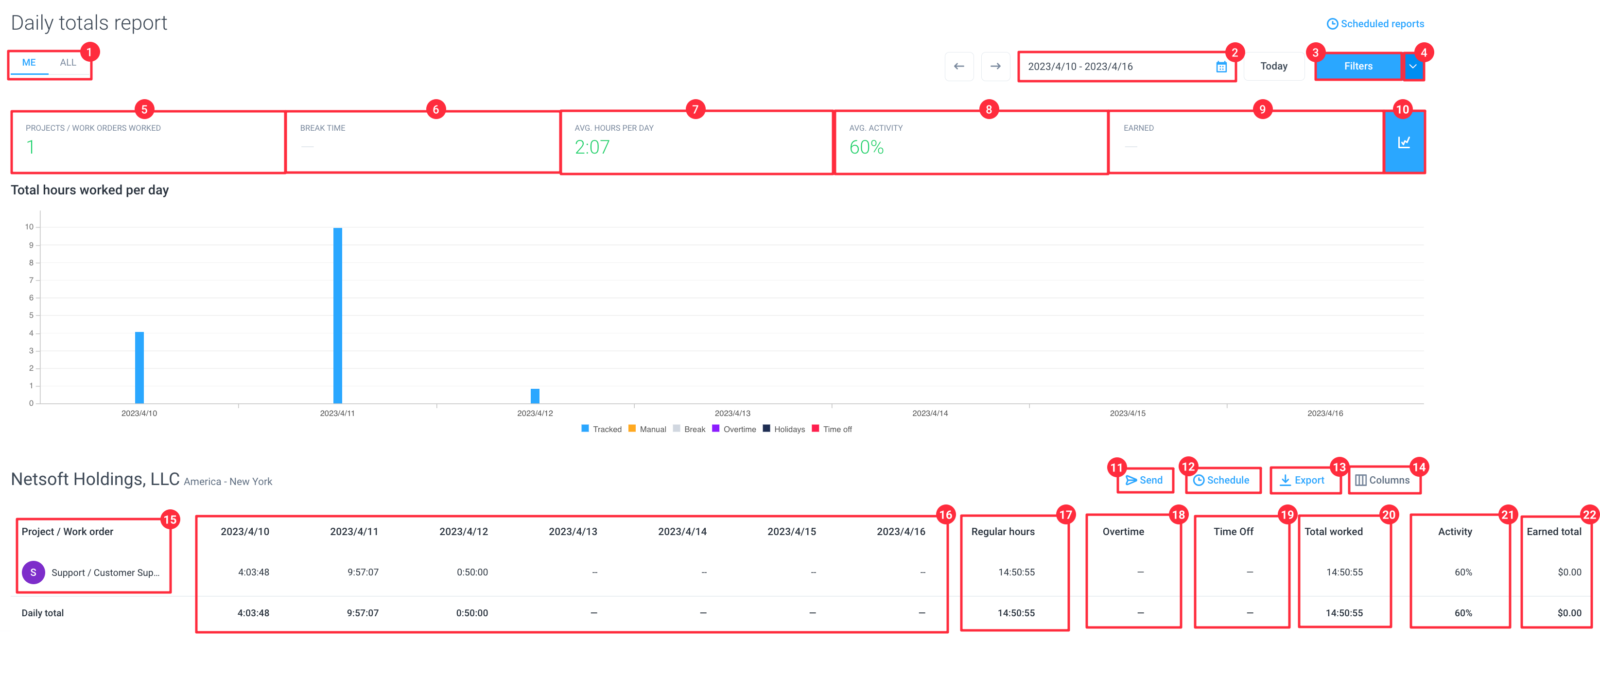Click Schedule with clock icon
Image resolution: width=1600 pixels, height=677 pixels.
[x=1222, y=480]
